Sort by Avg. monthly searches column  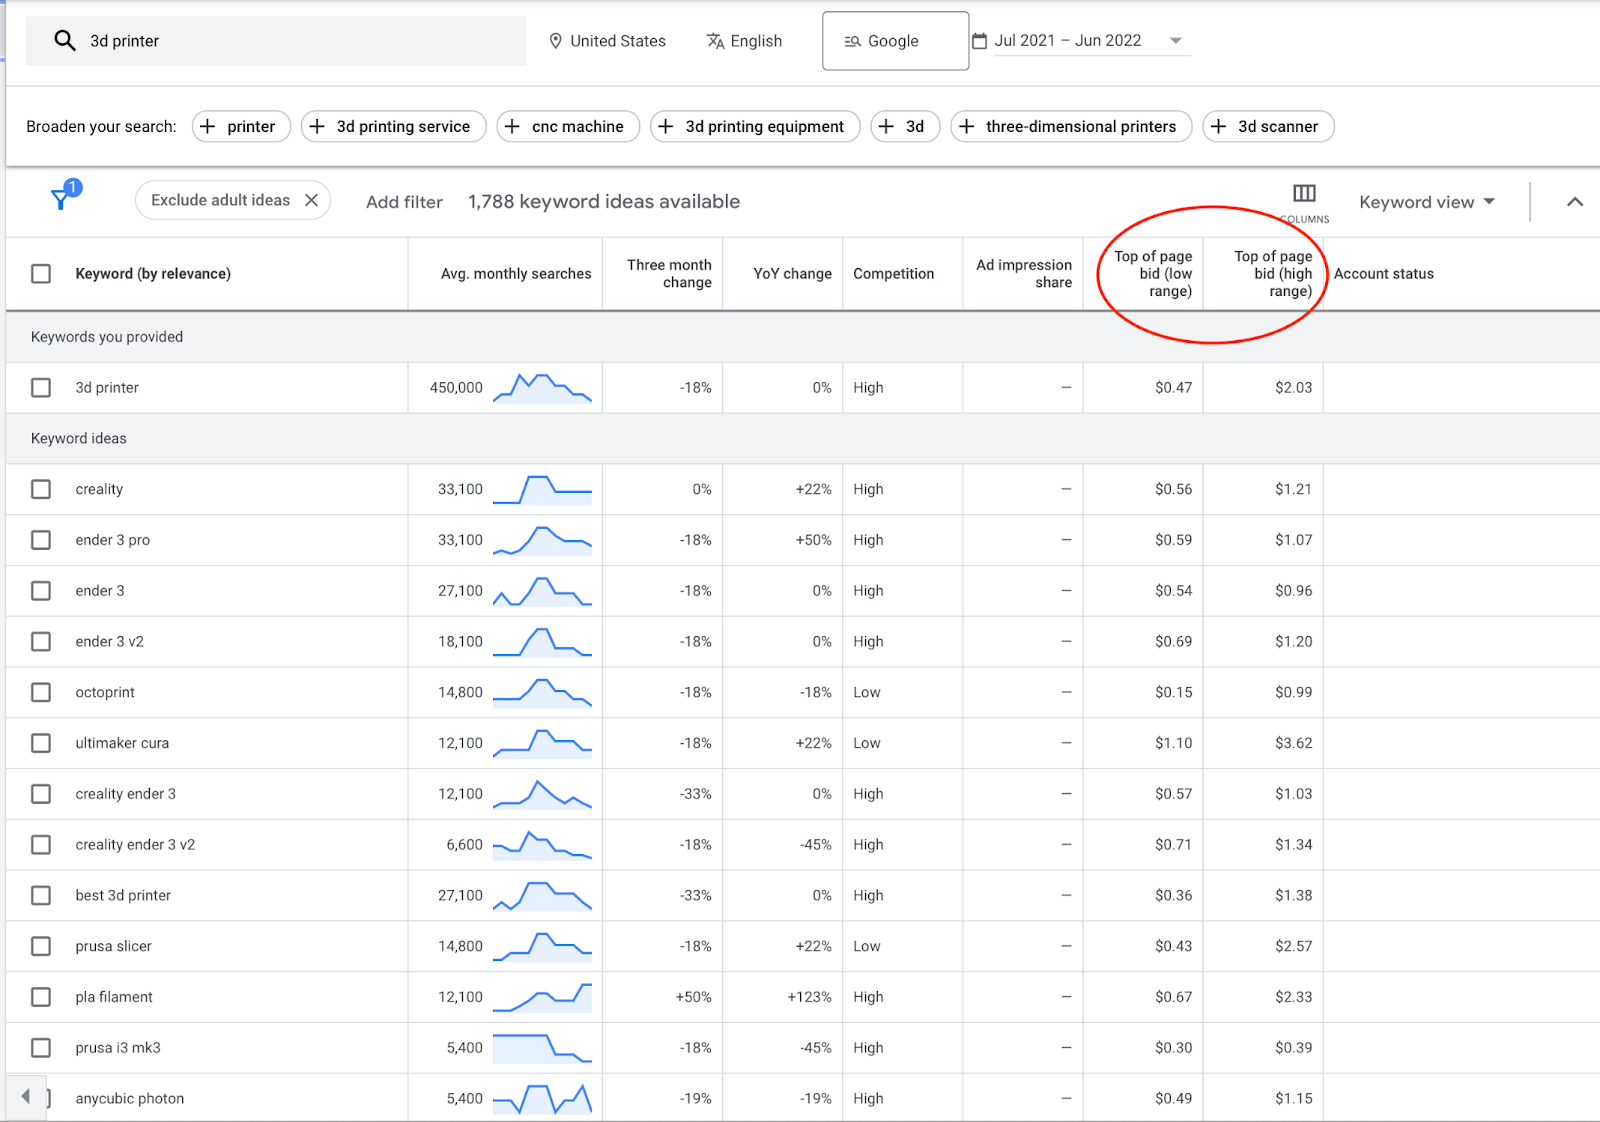pos(515,274)
